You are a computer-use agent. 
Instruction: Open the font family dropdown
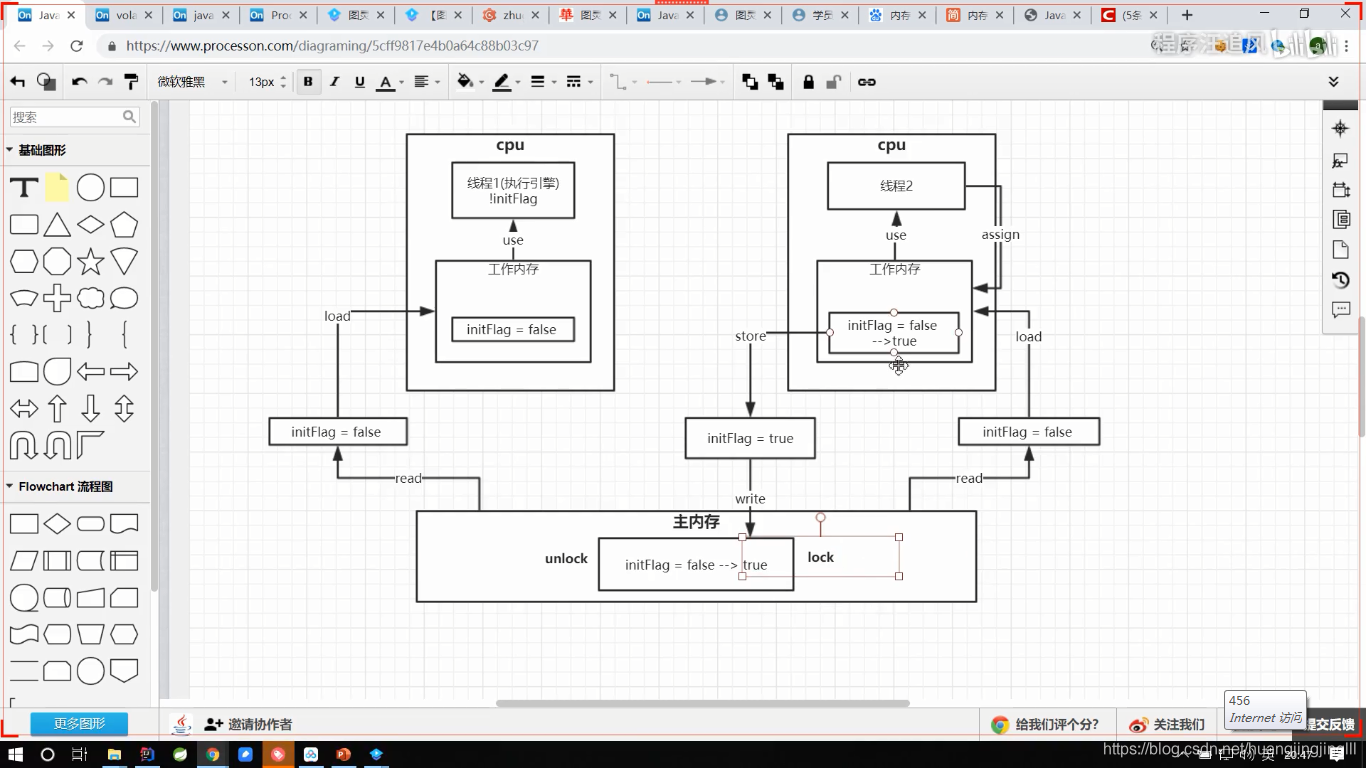click(x=192, y=82)
